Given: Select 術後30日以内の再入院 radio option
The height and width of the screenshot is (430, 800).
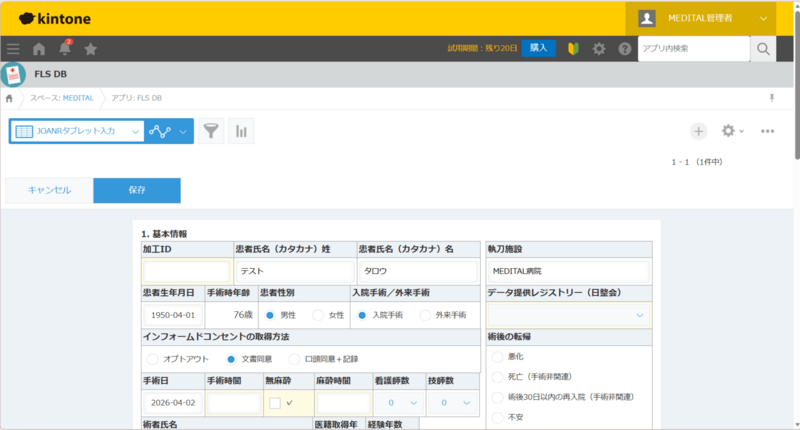Looking at the screenshot, I should pos(497,397).
